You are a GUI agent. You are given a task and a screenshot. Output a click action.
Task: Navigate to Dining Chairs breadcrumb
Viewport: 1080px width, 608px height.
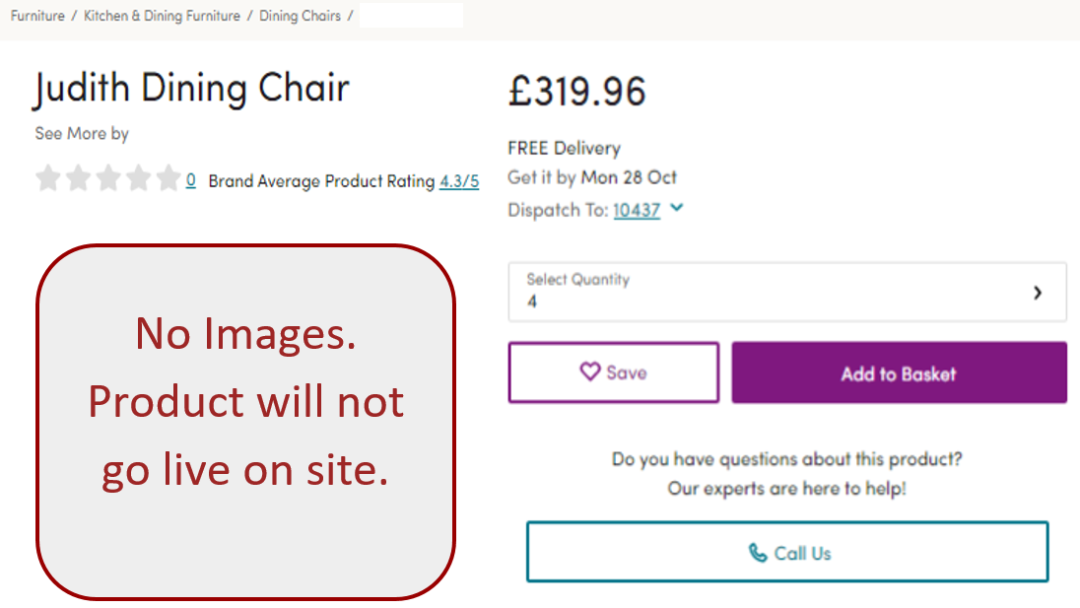click(300, 16)
